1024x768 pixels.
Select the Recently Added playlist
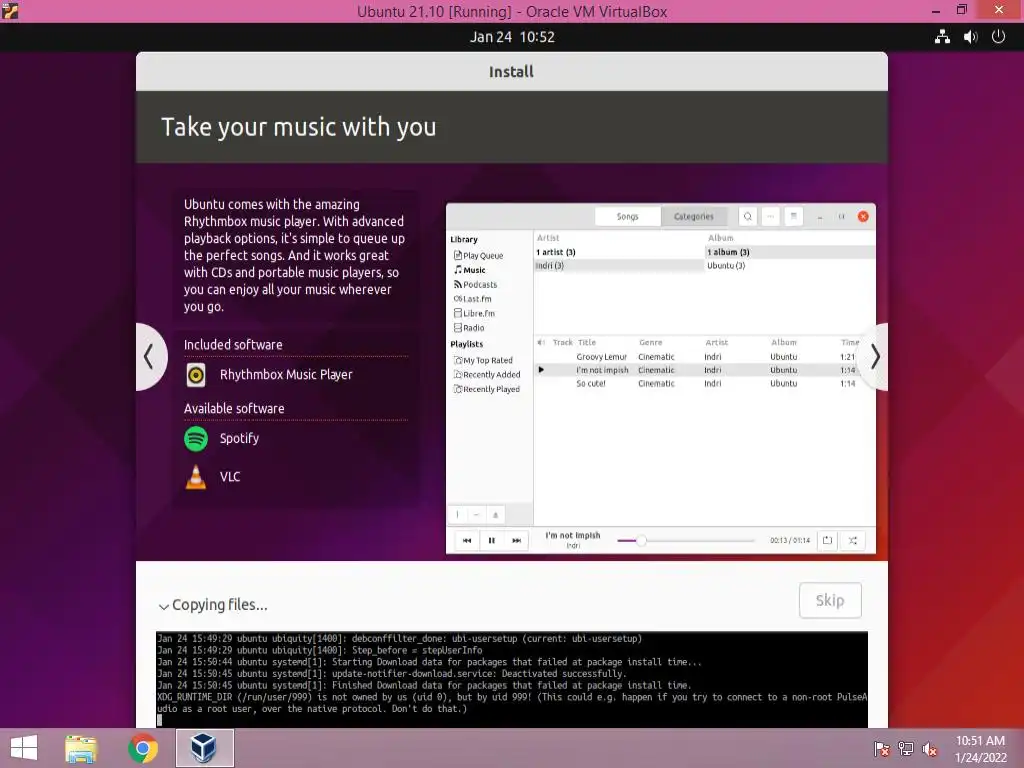(488, 375)
